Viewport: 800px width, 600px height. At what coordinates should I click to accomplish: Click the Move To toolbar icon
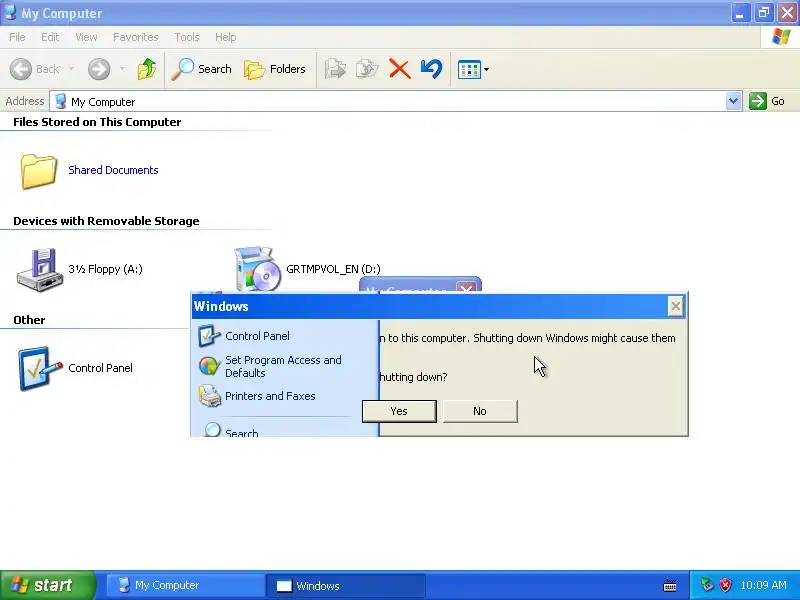[x=335, y=69]
